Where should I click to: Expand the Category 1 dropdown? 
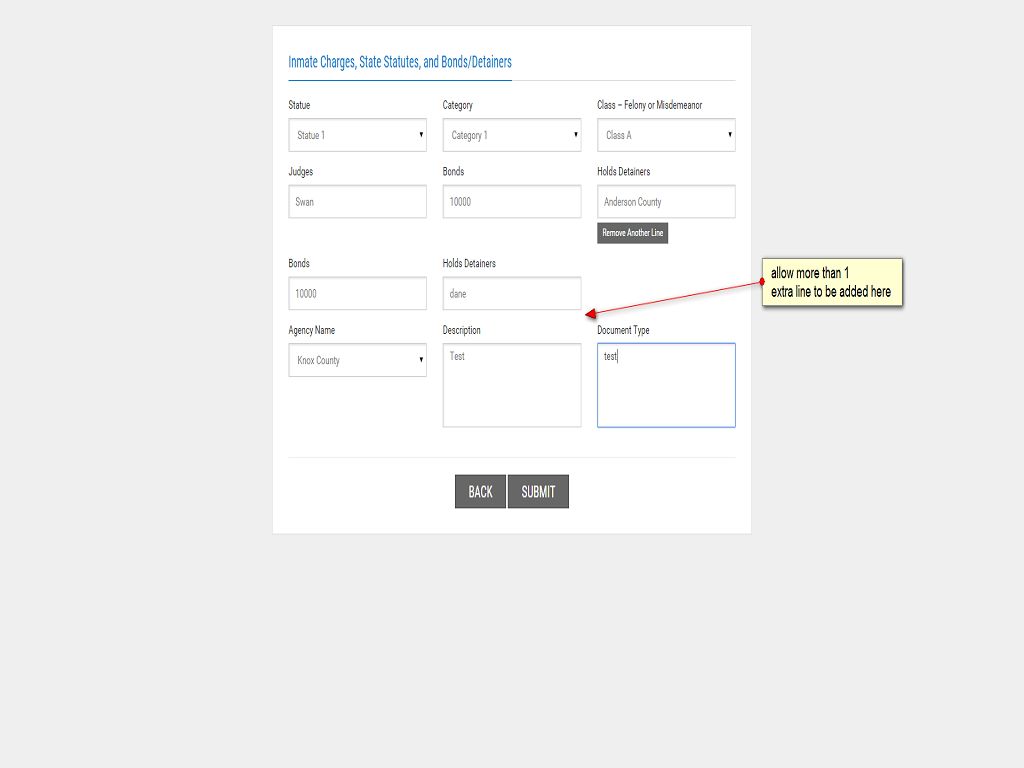(511, 135)
